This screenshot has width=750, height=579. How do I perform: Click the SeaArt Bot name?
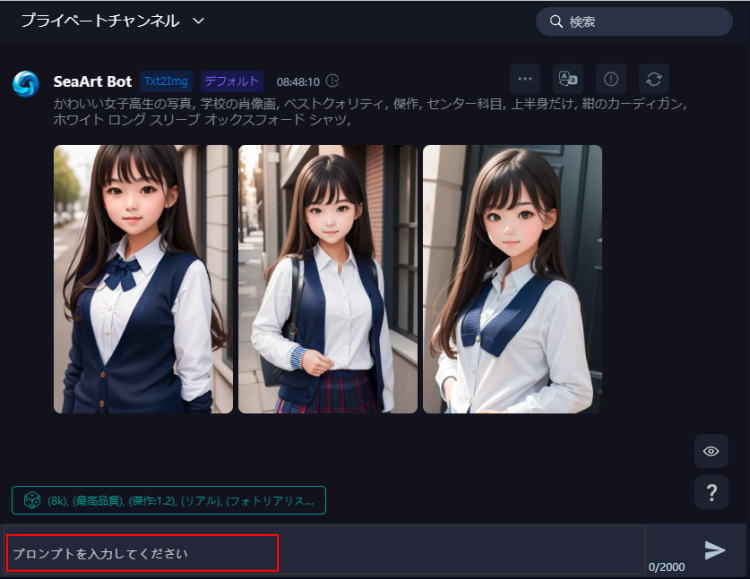pos(93,81)
